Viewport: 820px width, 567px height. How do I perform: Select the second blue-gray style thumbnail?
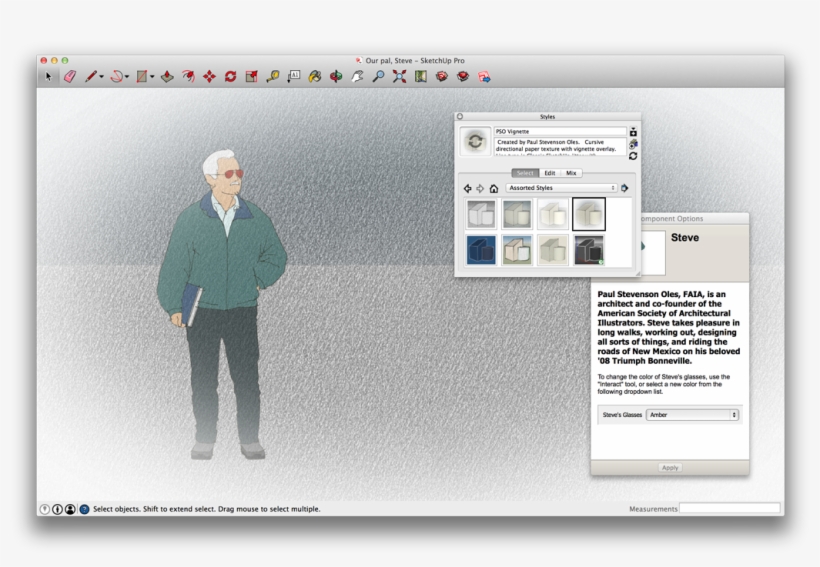517,214
